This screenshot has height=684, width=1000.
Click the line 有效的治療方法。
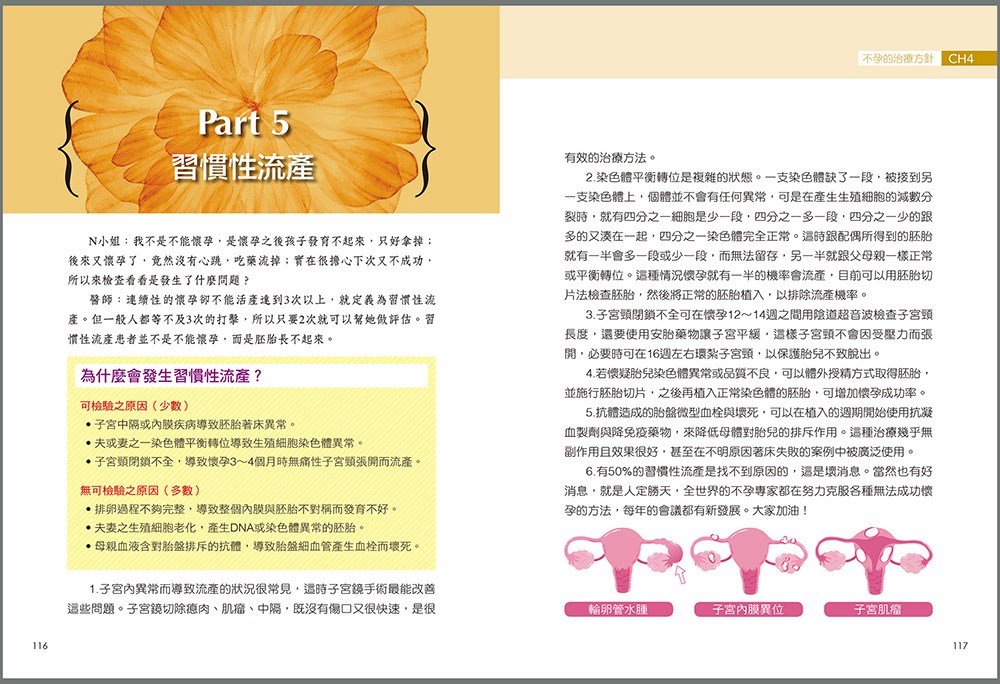[610, 157]
